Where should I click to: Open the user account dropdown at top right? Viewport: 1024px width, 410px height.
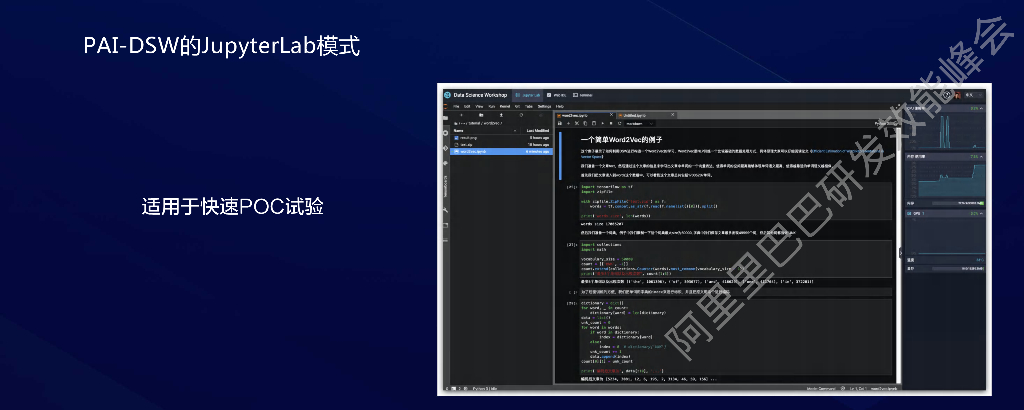pyautogui.click(x=974, y=95)
